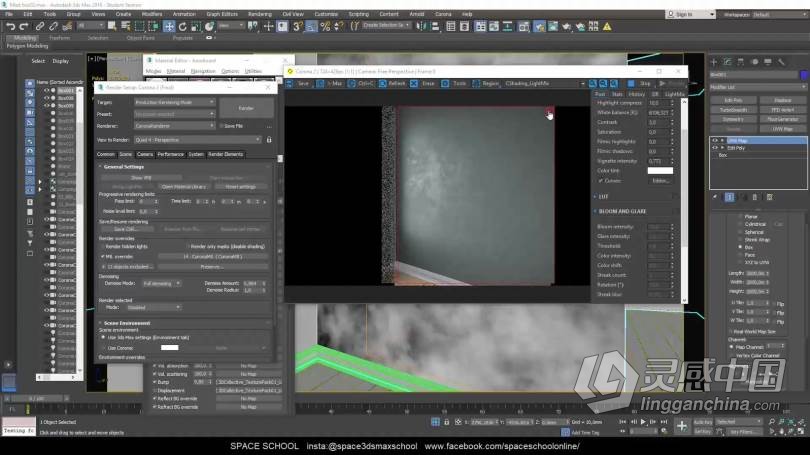Viewport: 810px width, 455px height.
Task: Undo the last action in main toolbar
Action: [x=10, y=26]
